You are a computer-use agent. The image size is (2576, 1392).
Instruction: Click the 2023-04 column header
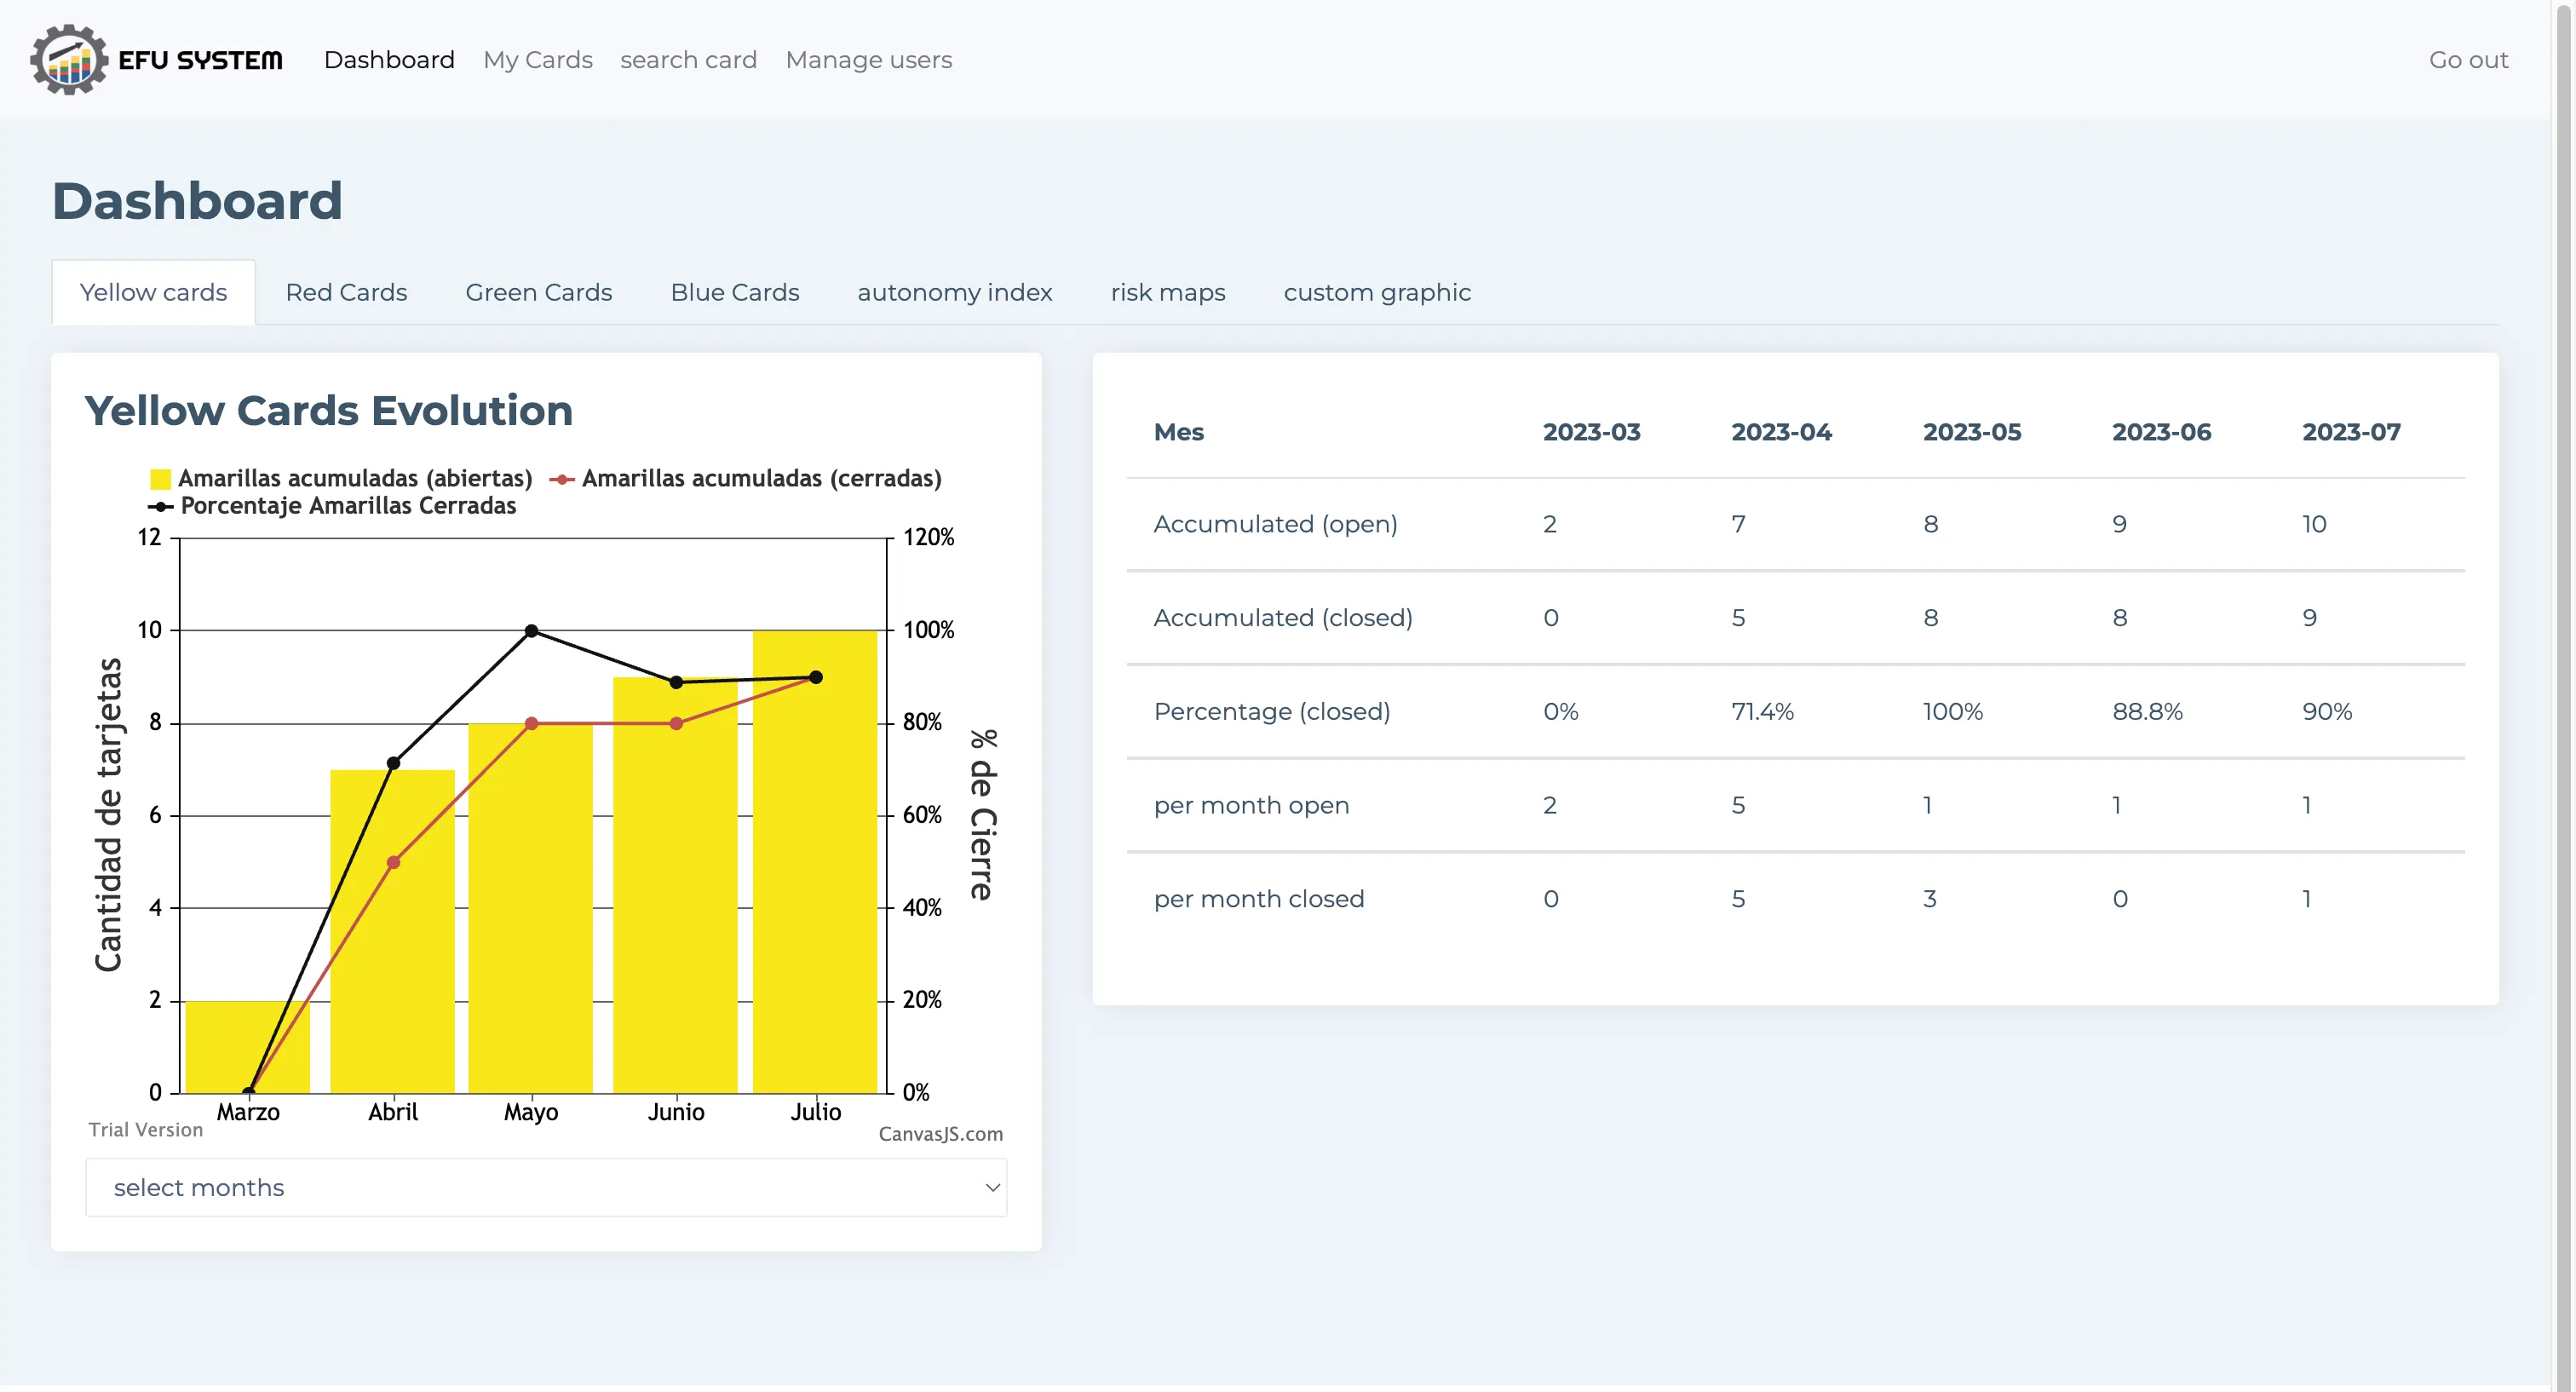coord(1781,432)
